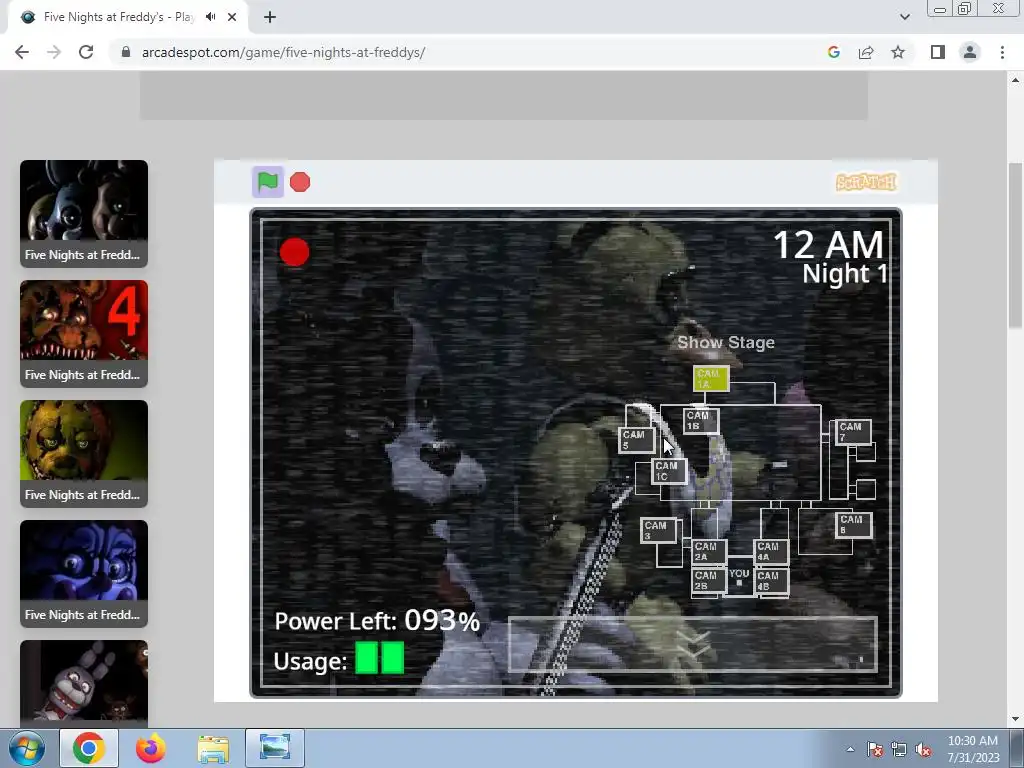Open the Springtrap green animatronic game thumbnail
Screen dimensions: 1024x768
coord(84,454)
